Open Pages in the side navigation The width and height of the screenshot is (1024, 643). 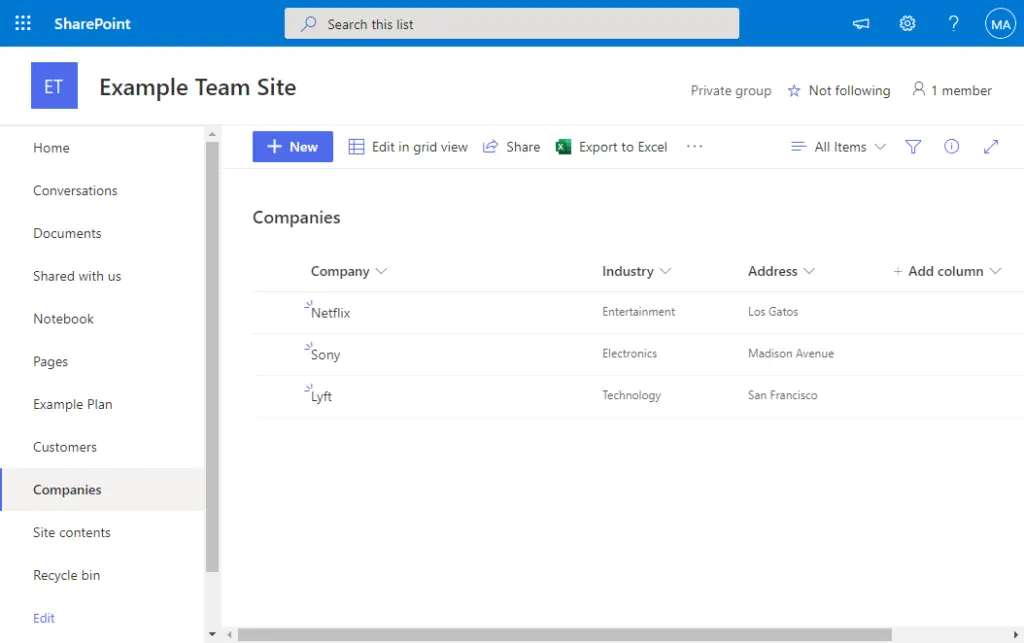(x=50, y=362)
